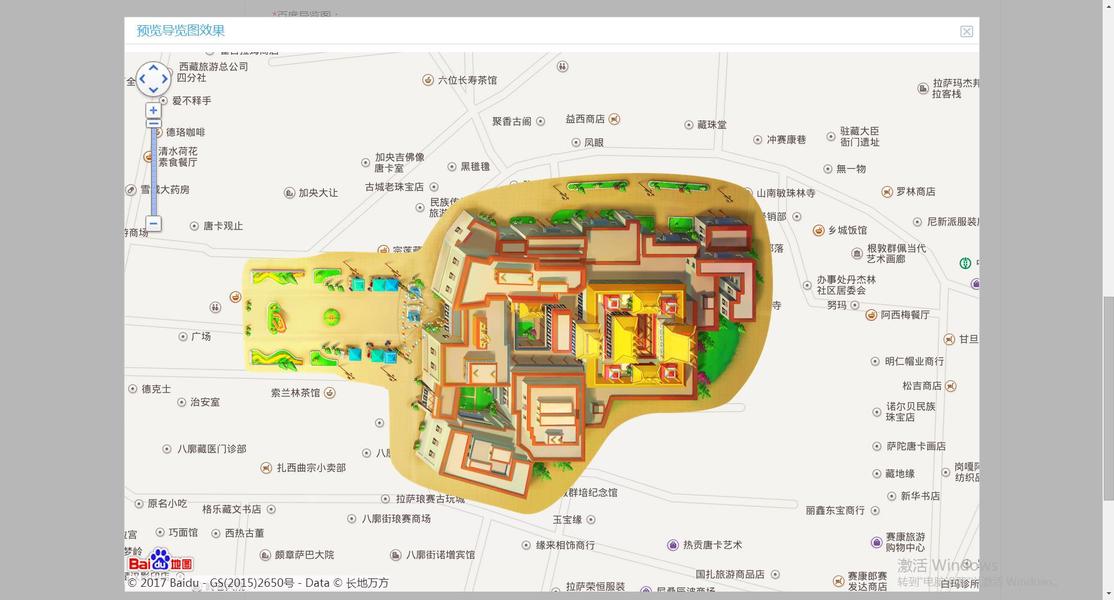Viewport: 1114px width, 600px height.
Task: Click the 聚香古阁 map label
Action: pos(512,121)
